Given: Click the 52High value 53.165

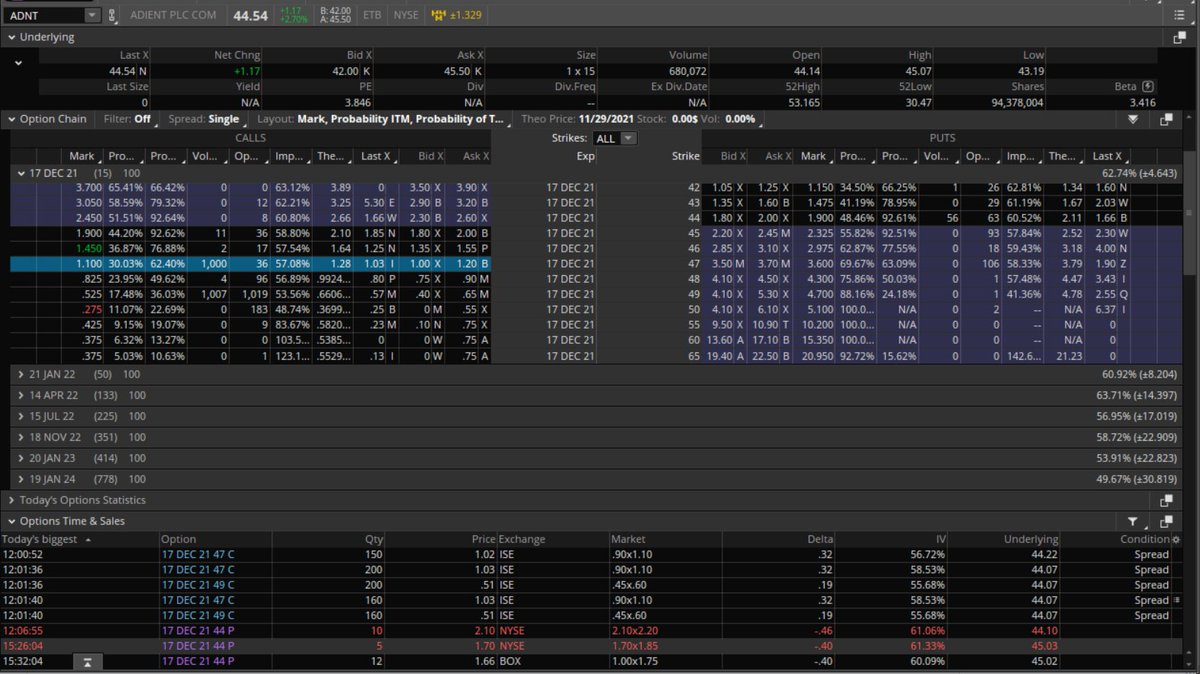Looking at the screenshot, I should (x=804, y=102).
